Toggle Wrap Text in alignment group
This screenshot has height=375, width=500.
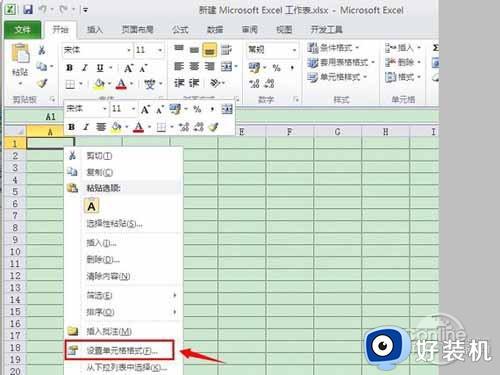[x=226, y=50]
